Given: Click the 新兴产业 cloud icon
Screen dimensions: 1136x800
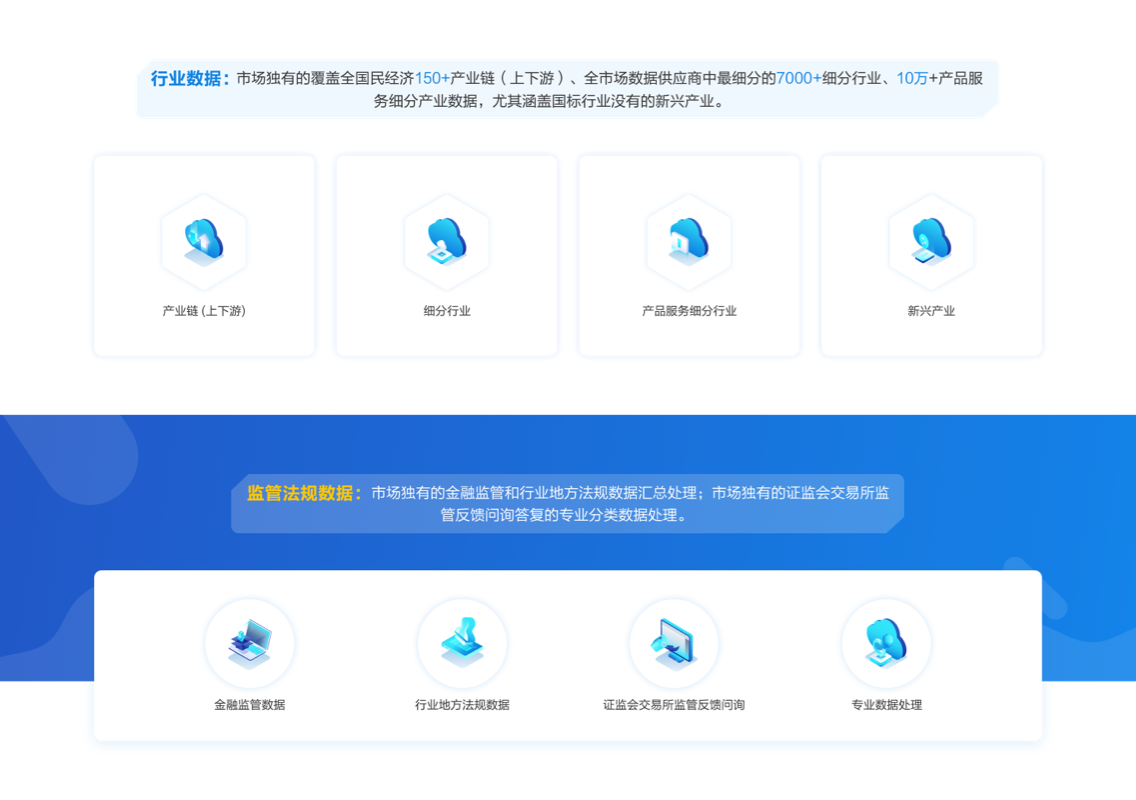Looking at the screenshot, I should click(x=930, y=240).
